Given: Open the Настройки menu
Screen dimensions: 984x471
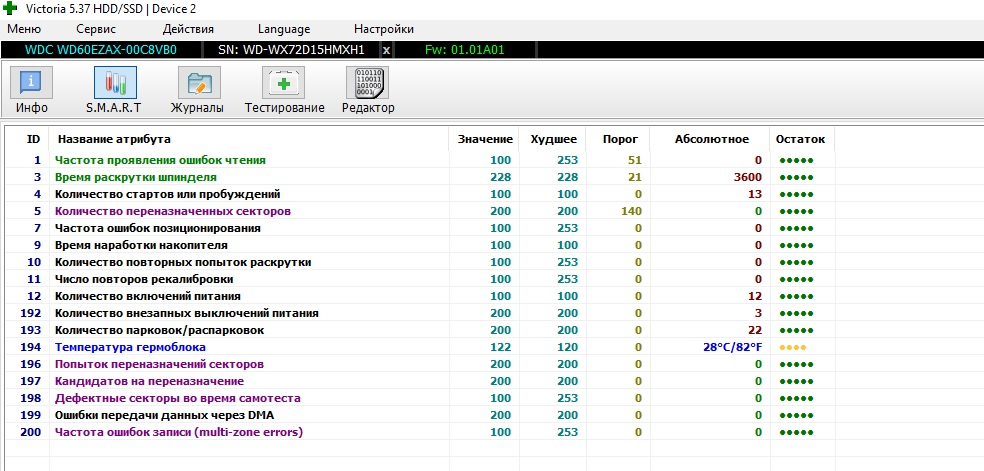Looking at the screenshot, I should point(384,29).
